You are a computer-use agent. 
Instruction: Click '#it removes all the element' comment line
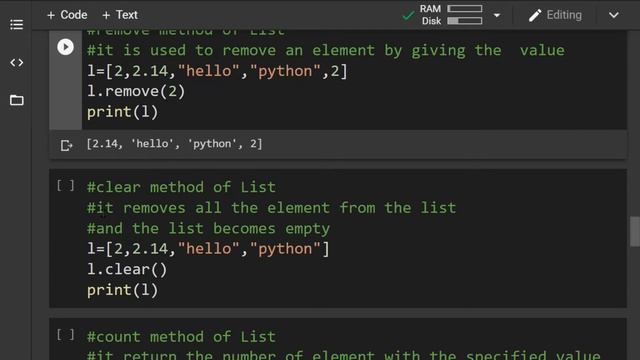coord(271,208)
